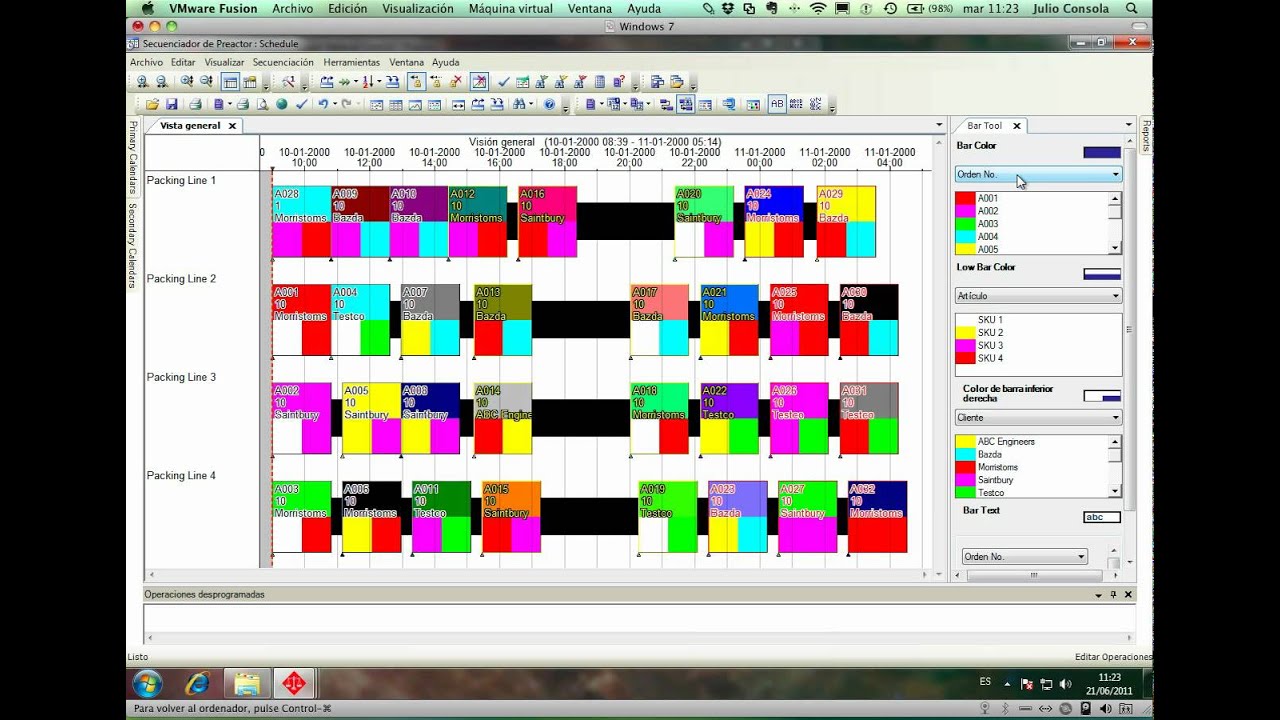Screen dimensions: 1280x720
Task: Click the binoculars search icon
Action: point(519,104)
